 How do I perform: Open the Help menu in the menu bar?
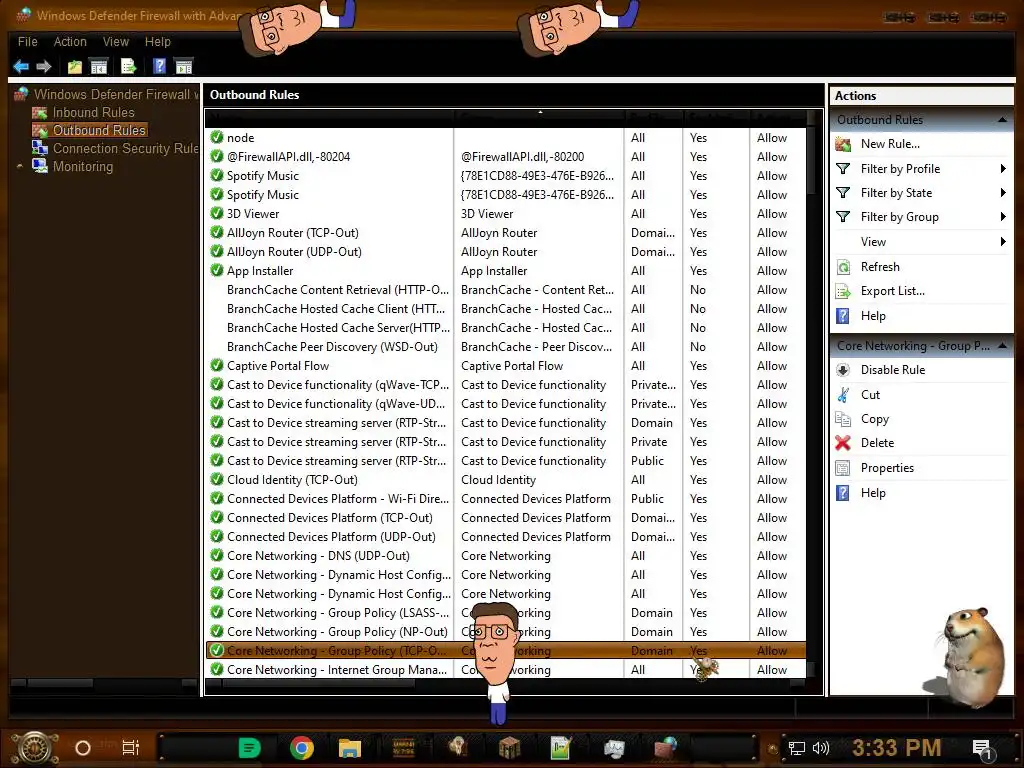[x=157, y=41]
